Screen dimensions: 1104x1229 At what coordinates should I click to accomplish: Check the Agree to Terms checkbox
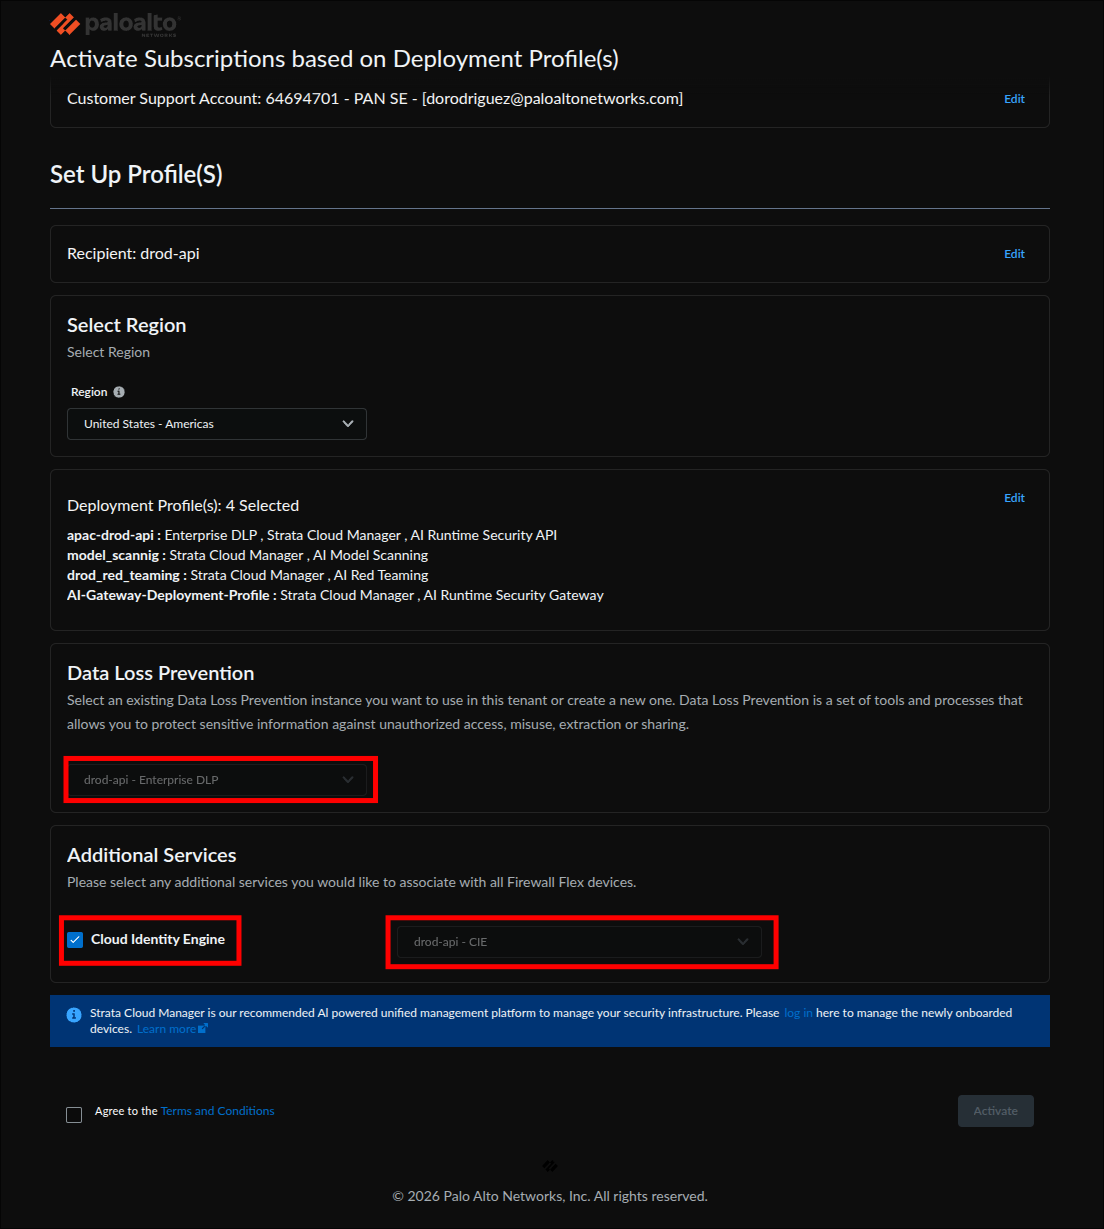(74, 1115)
